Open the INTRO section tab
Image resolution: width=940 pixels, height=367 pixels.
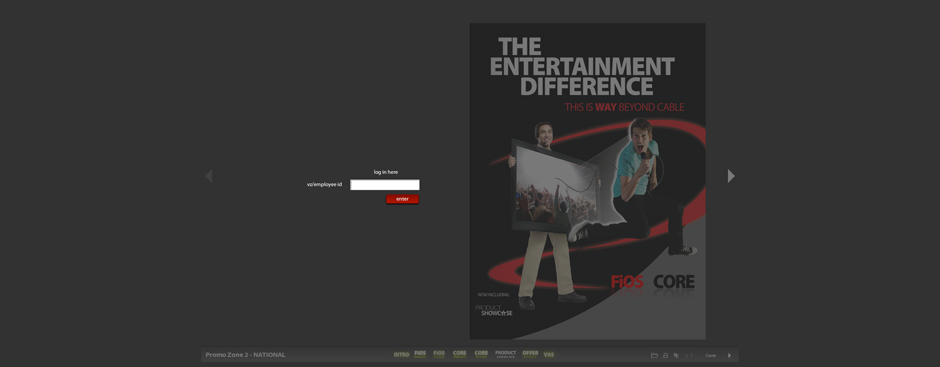[x=401, y=355]
